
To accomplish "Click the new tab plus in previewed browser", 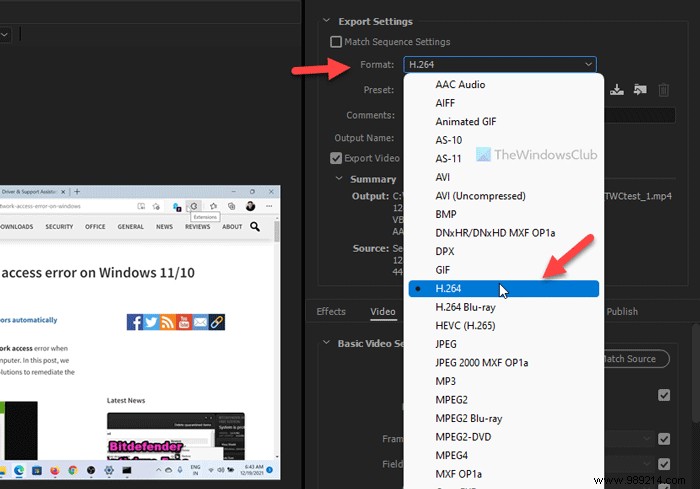I will tap(77, 192).
